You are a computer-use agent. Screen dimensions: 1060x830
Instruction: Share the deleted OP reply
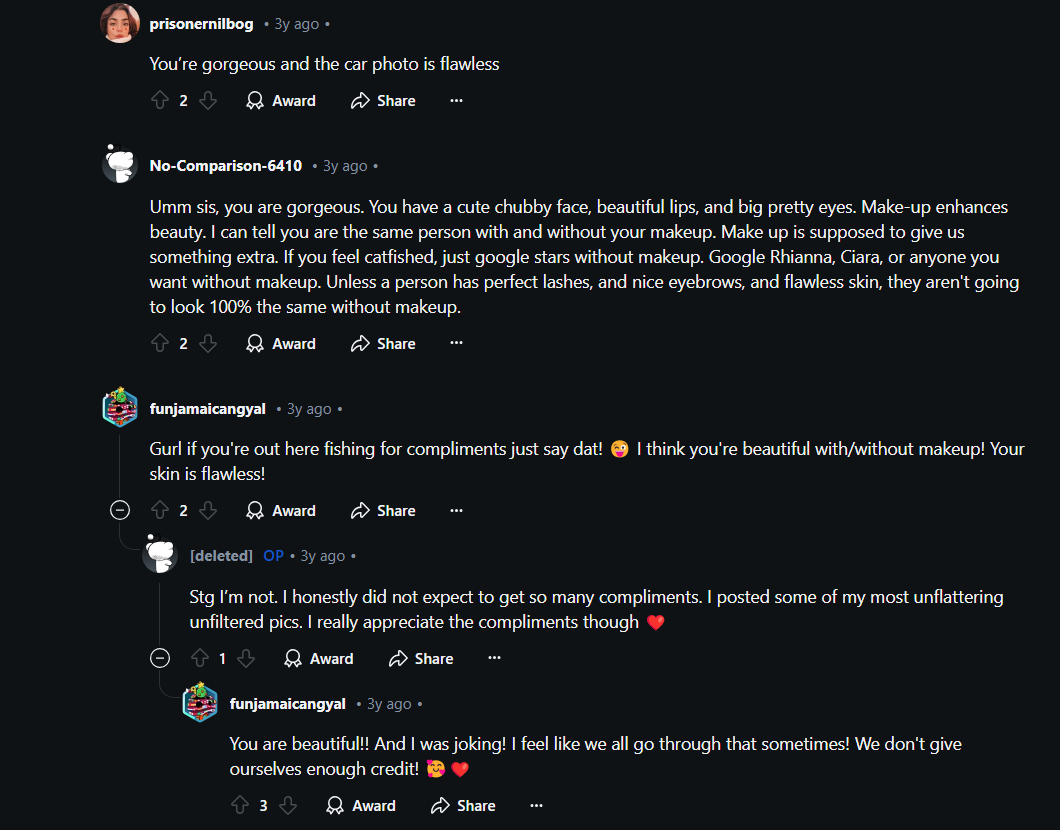(x=421, y=659)
